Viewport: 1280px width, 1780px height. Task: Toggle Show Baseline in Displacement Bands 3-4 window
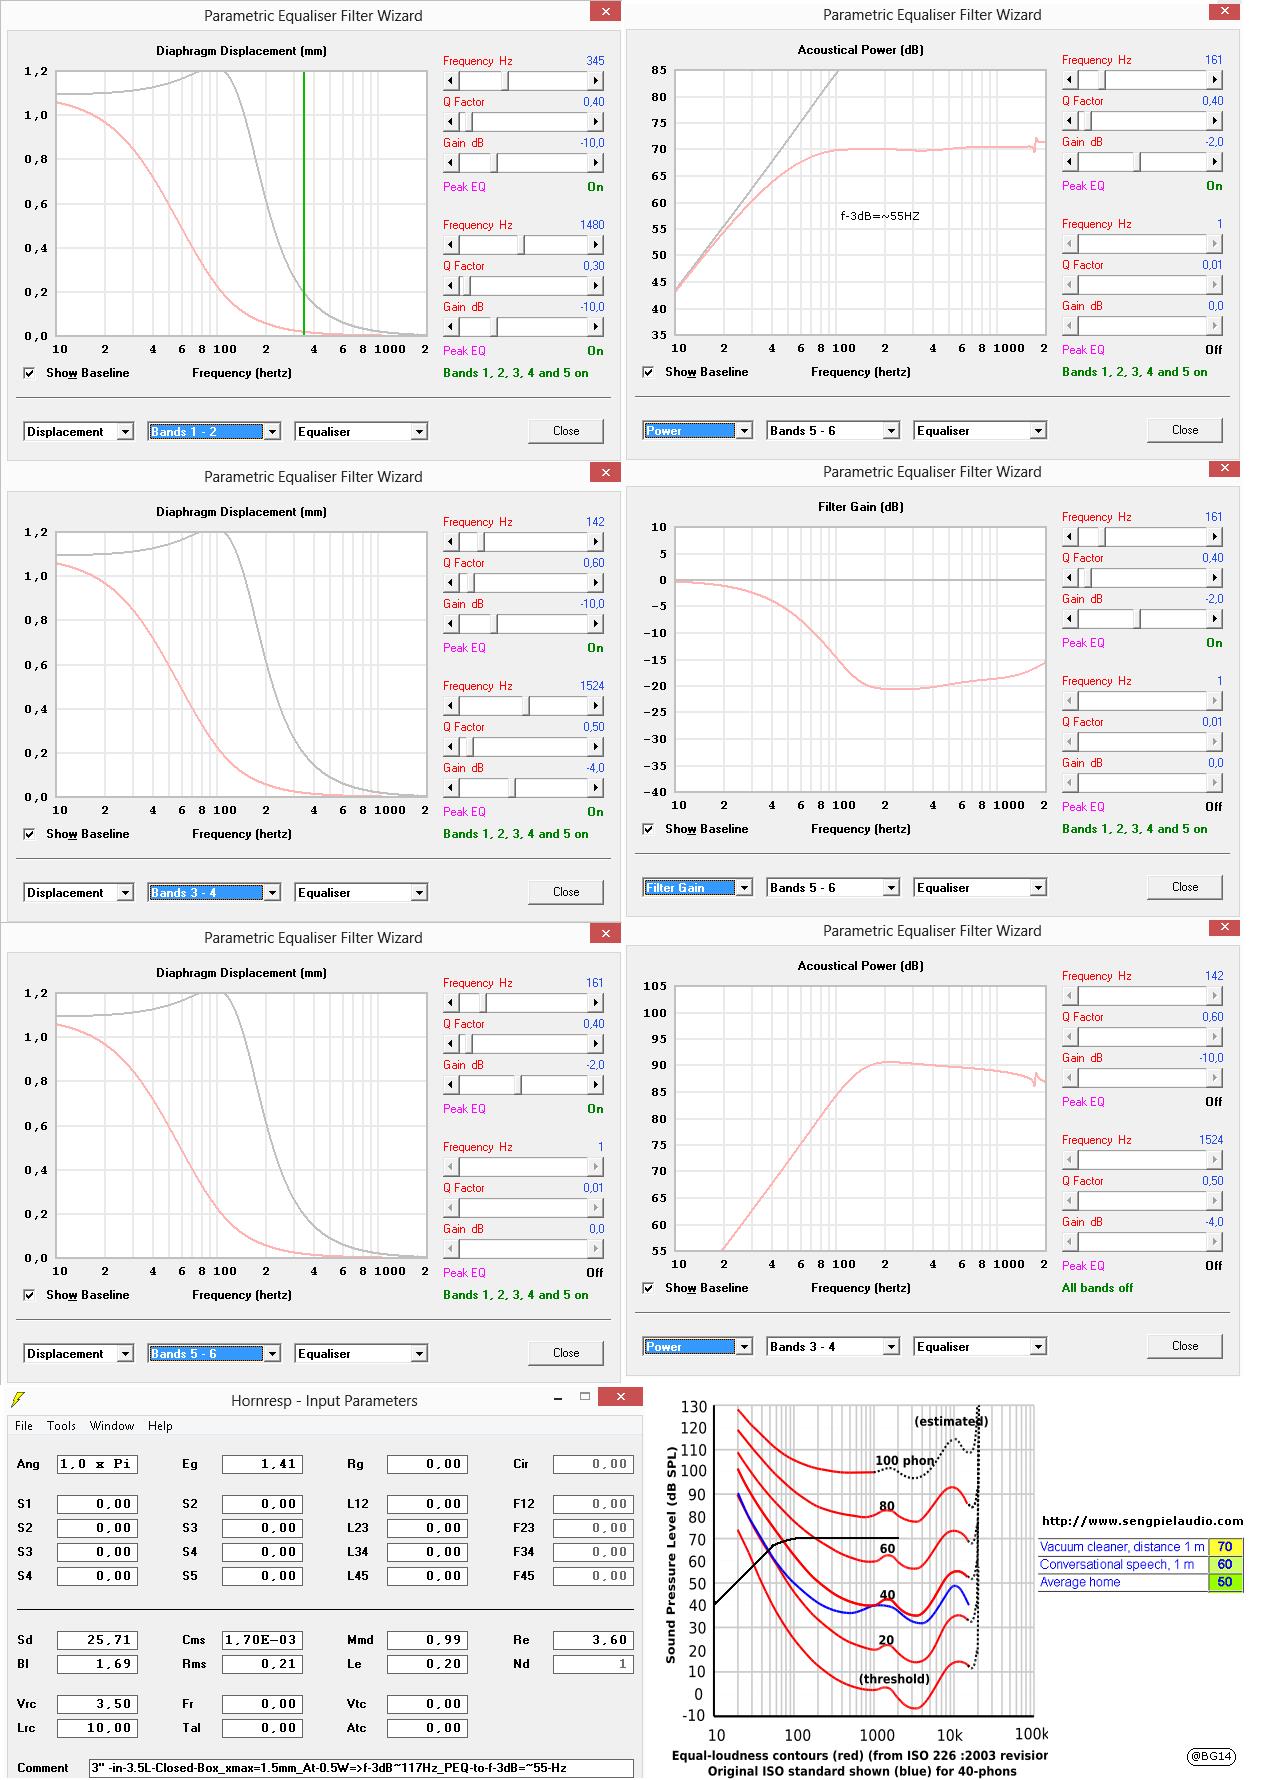point(30,834)
